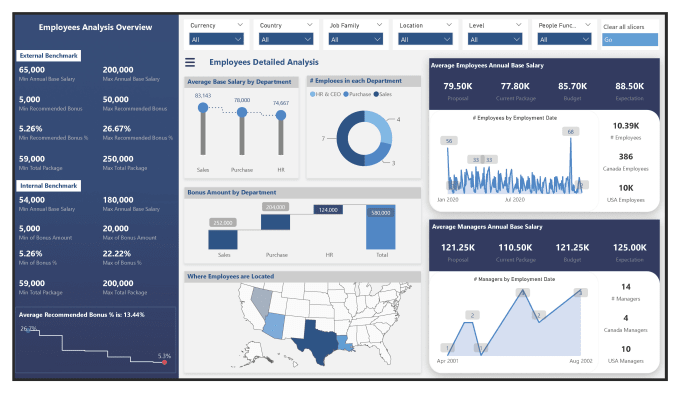Click the 250,000 Max Total Package value
The height and width of the screenshot is (393, 680).
118,159
